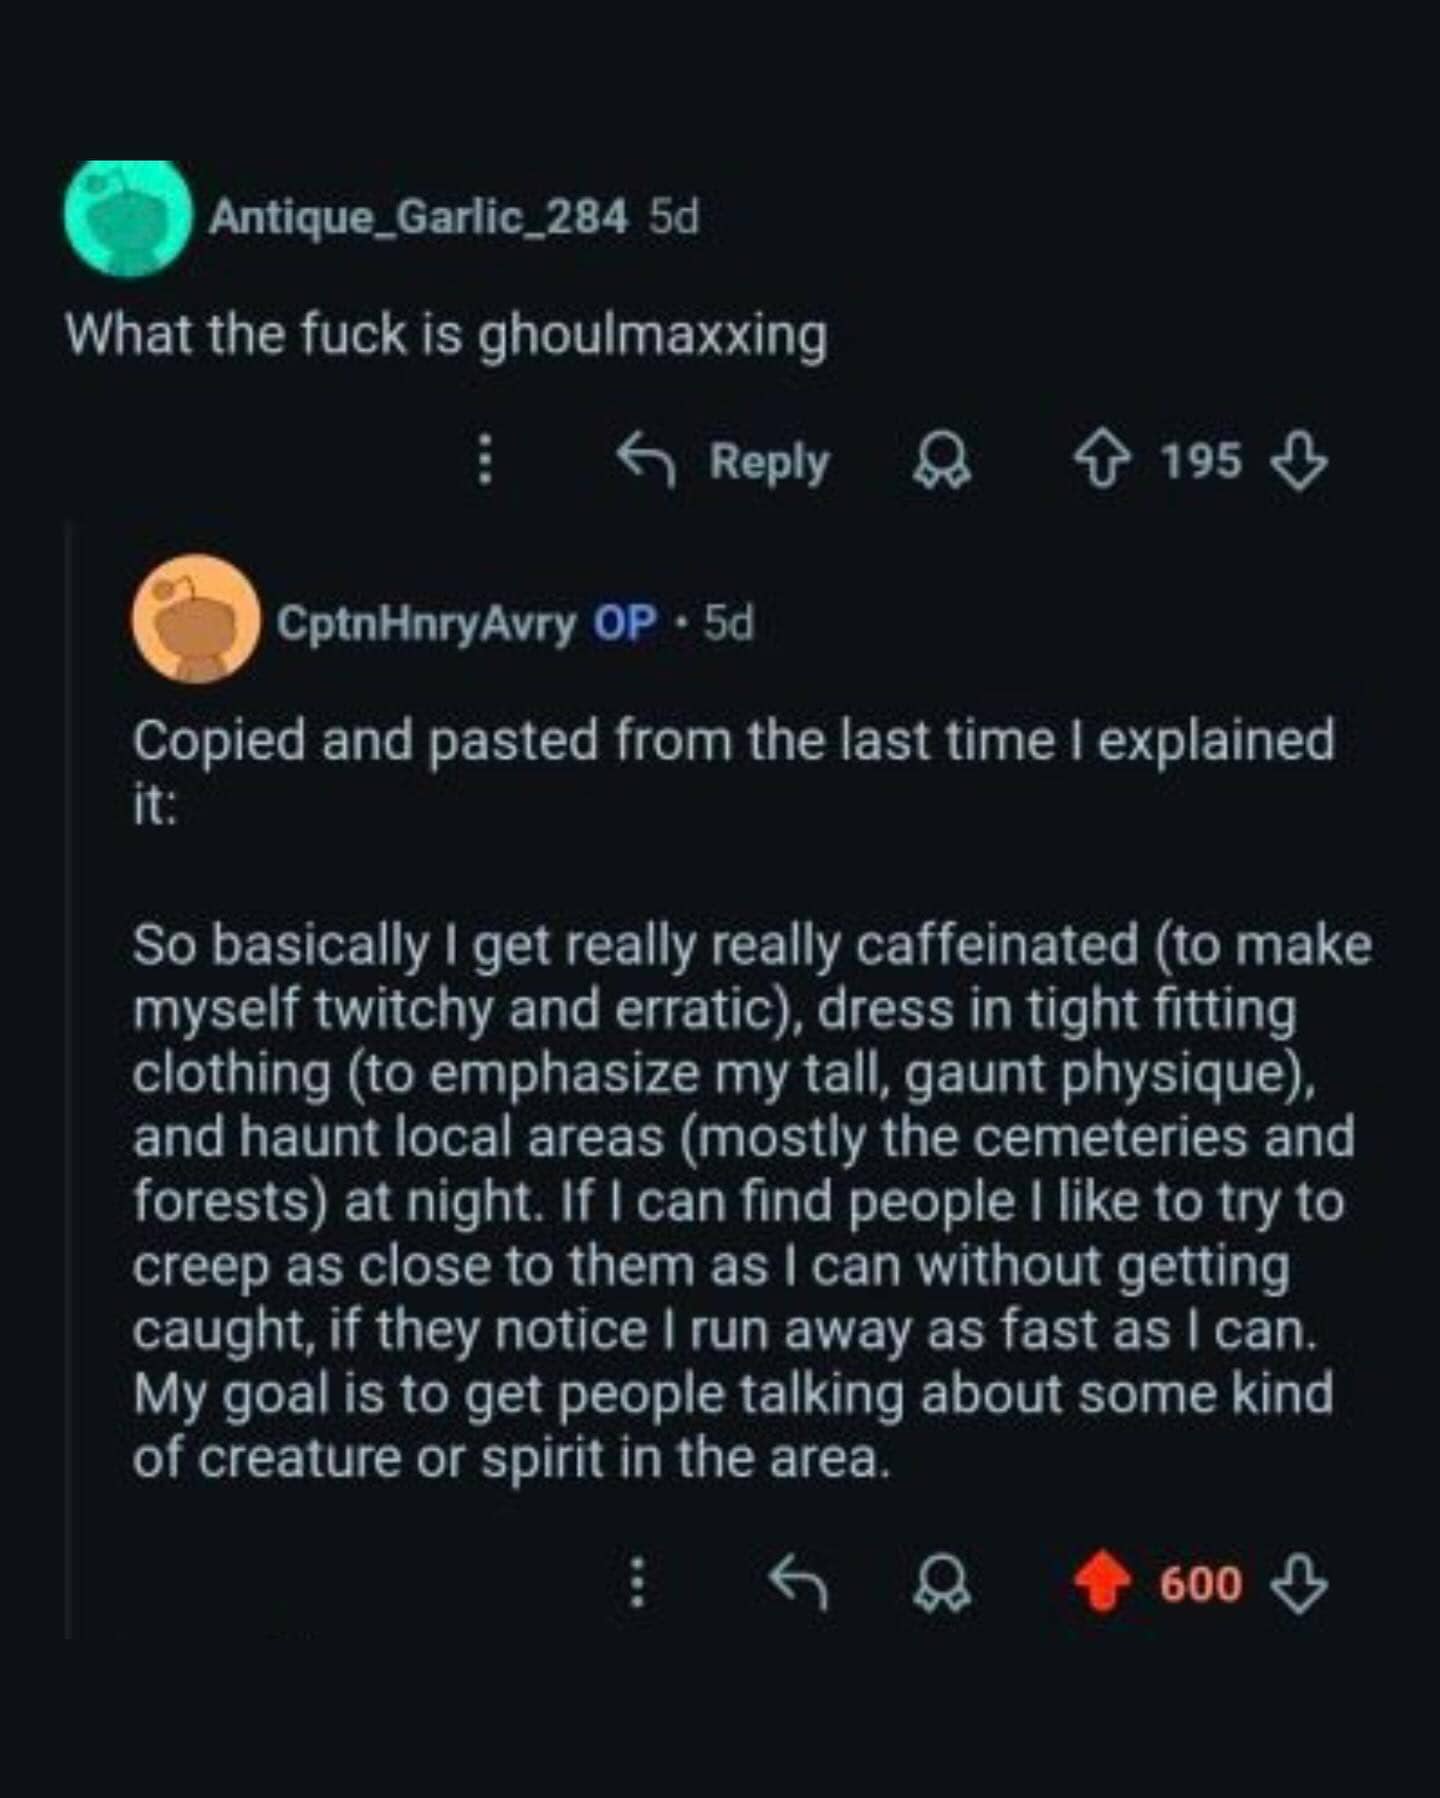
Task: Select the "What the fuck is ghoulmaxxing" comment text
Action: 446,334
